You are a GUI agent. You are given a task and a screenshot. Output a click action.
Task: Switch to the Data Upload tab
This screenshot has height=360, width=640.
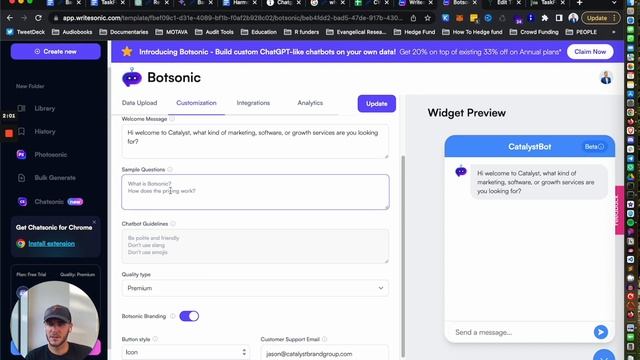139,103
